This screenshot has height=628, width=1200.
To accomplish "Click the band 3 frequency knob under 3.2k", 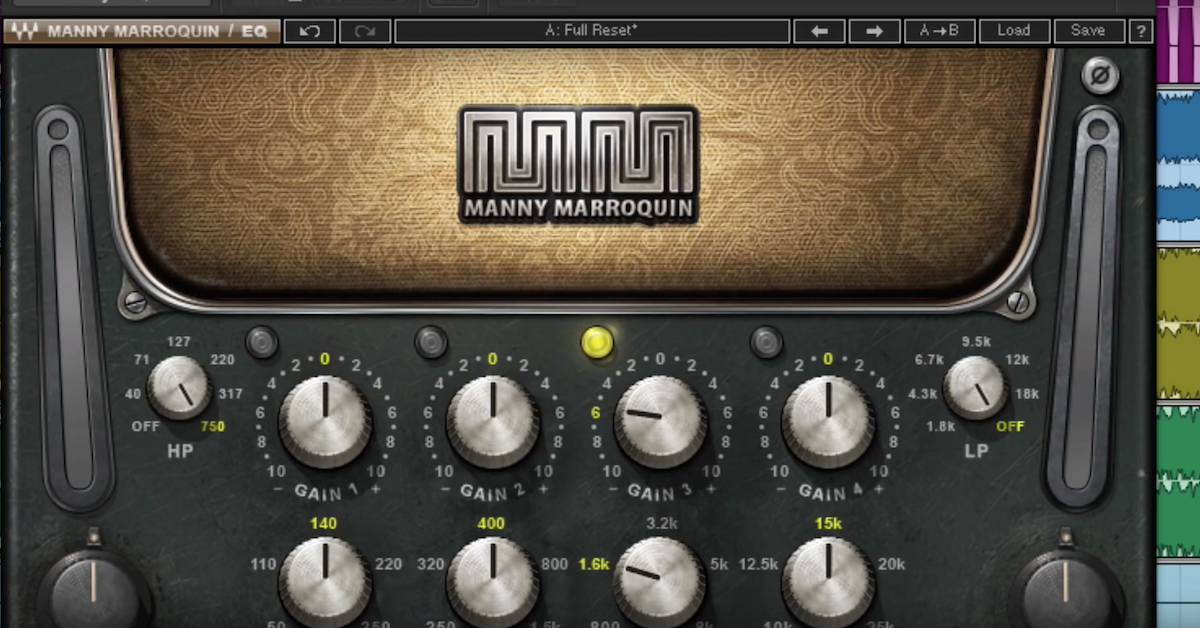I will coord(660,583).
